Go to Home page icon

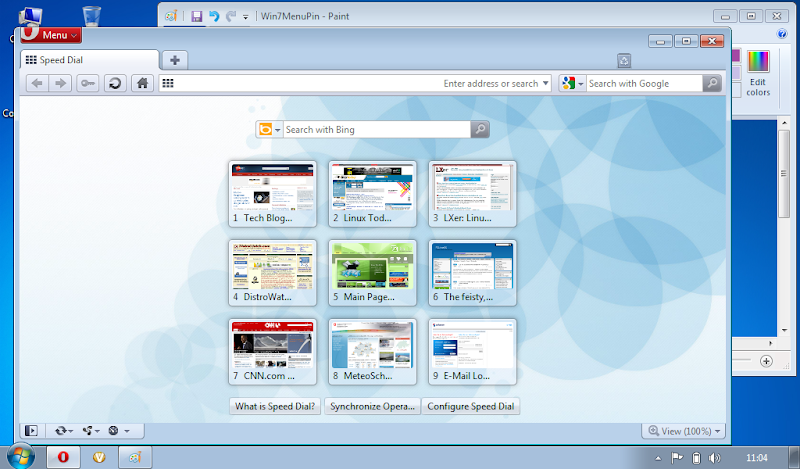point(142,83)
